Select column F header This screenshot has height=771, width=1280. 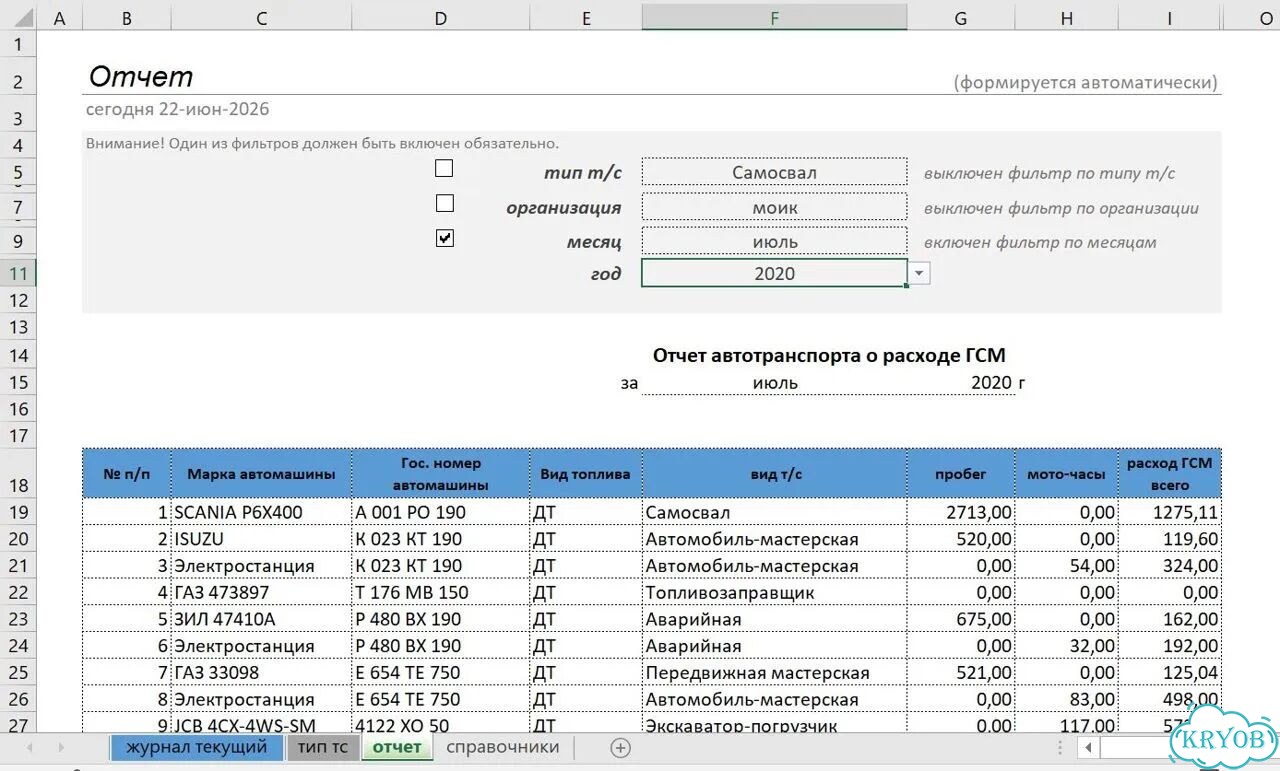click(x=774, y=17)
